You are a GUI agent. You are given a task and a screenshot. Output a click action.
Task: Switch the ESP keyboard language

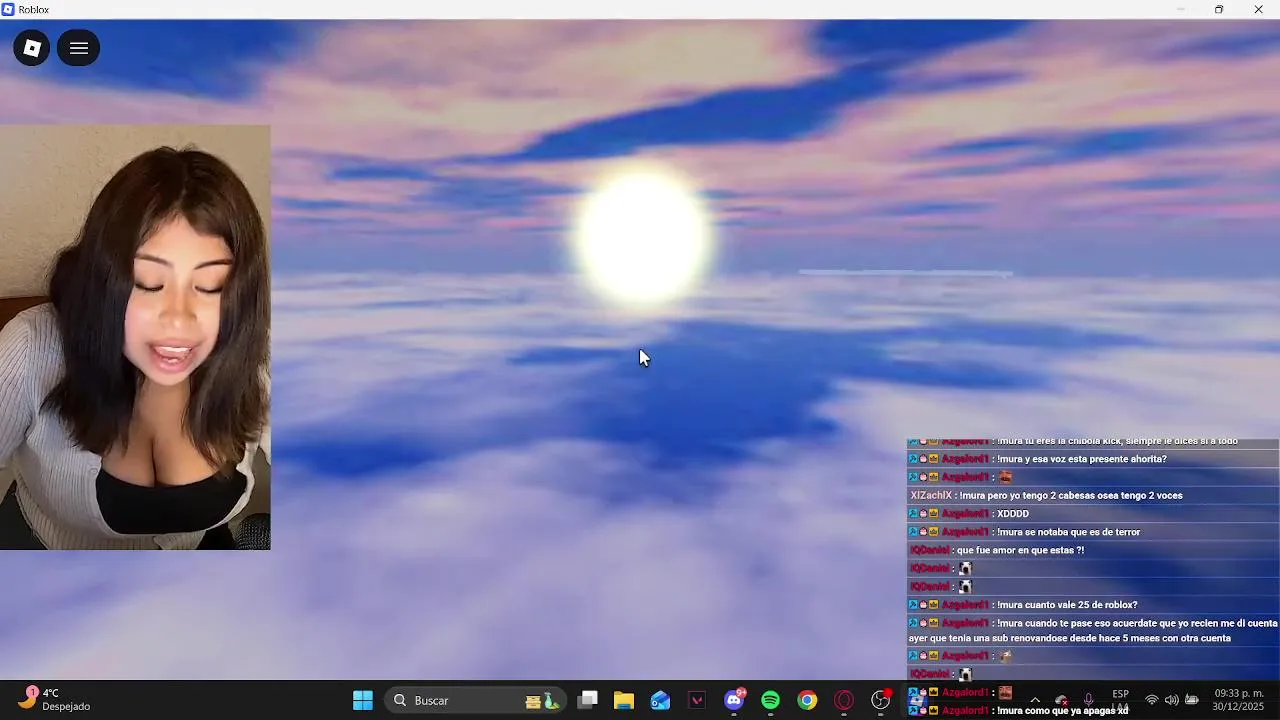coord(1121,700)
